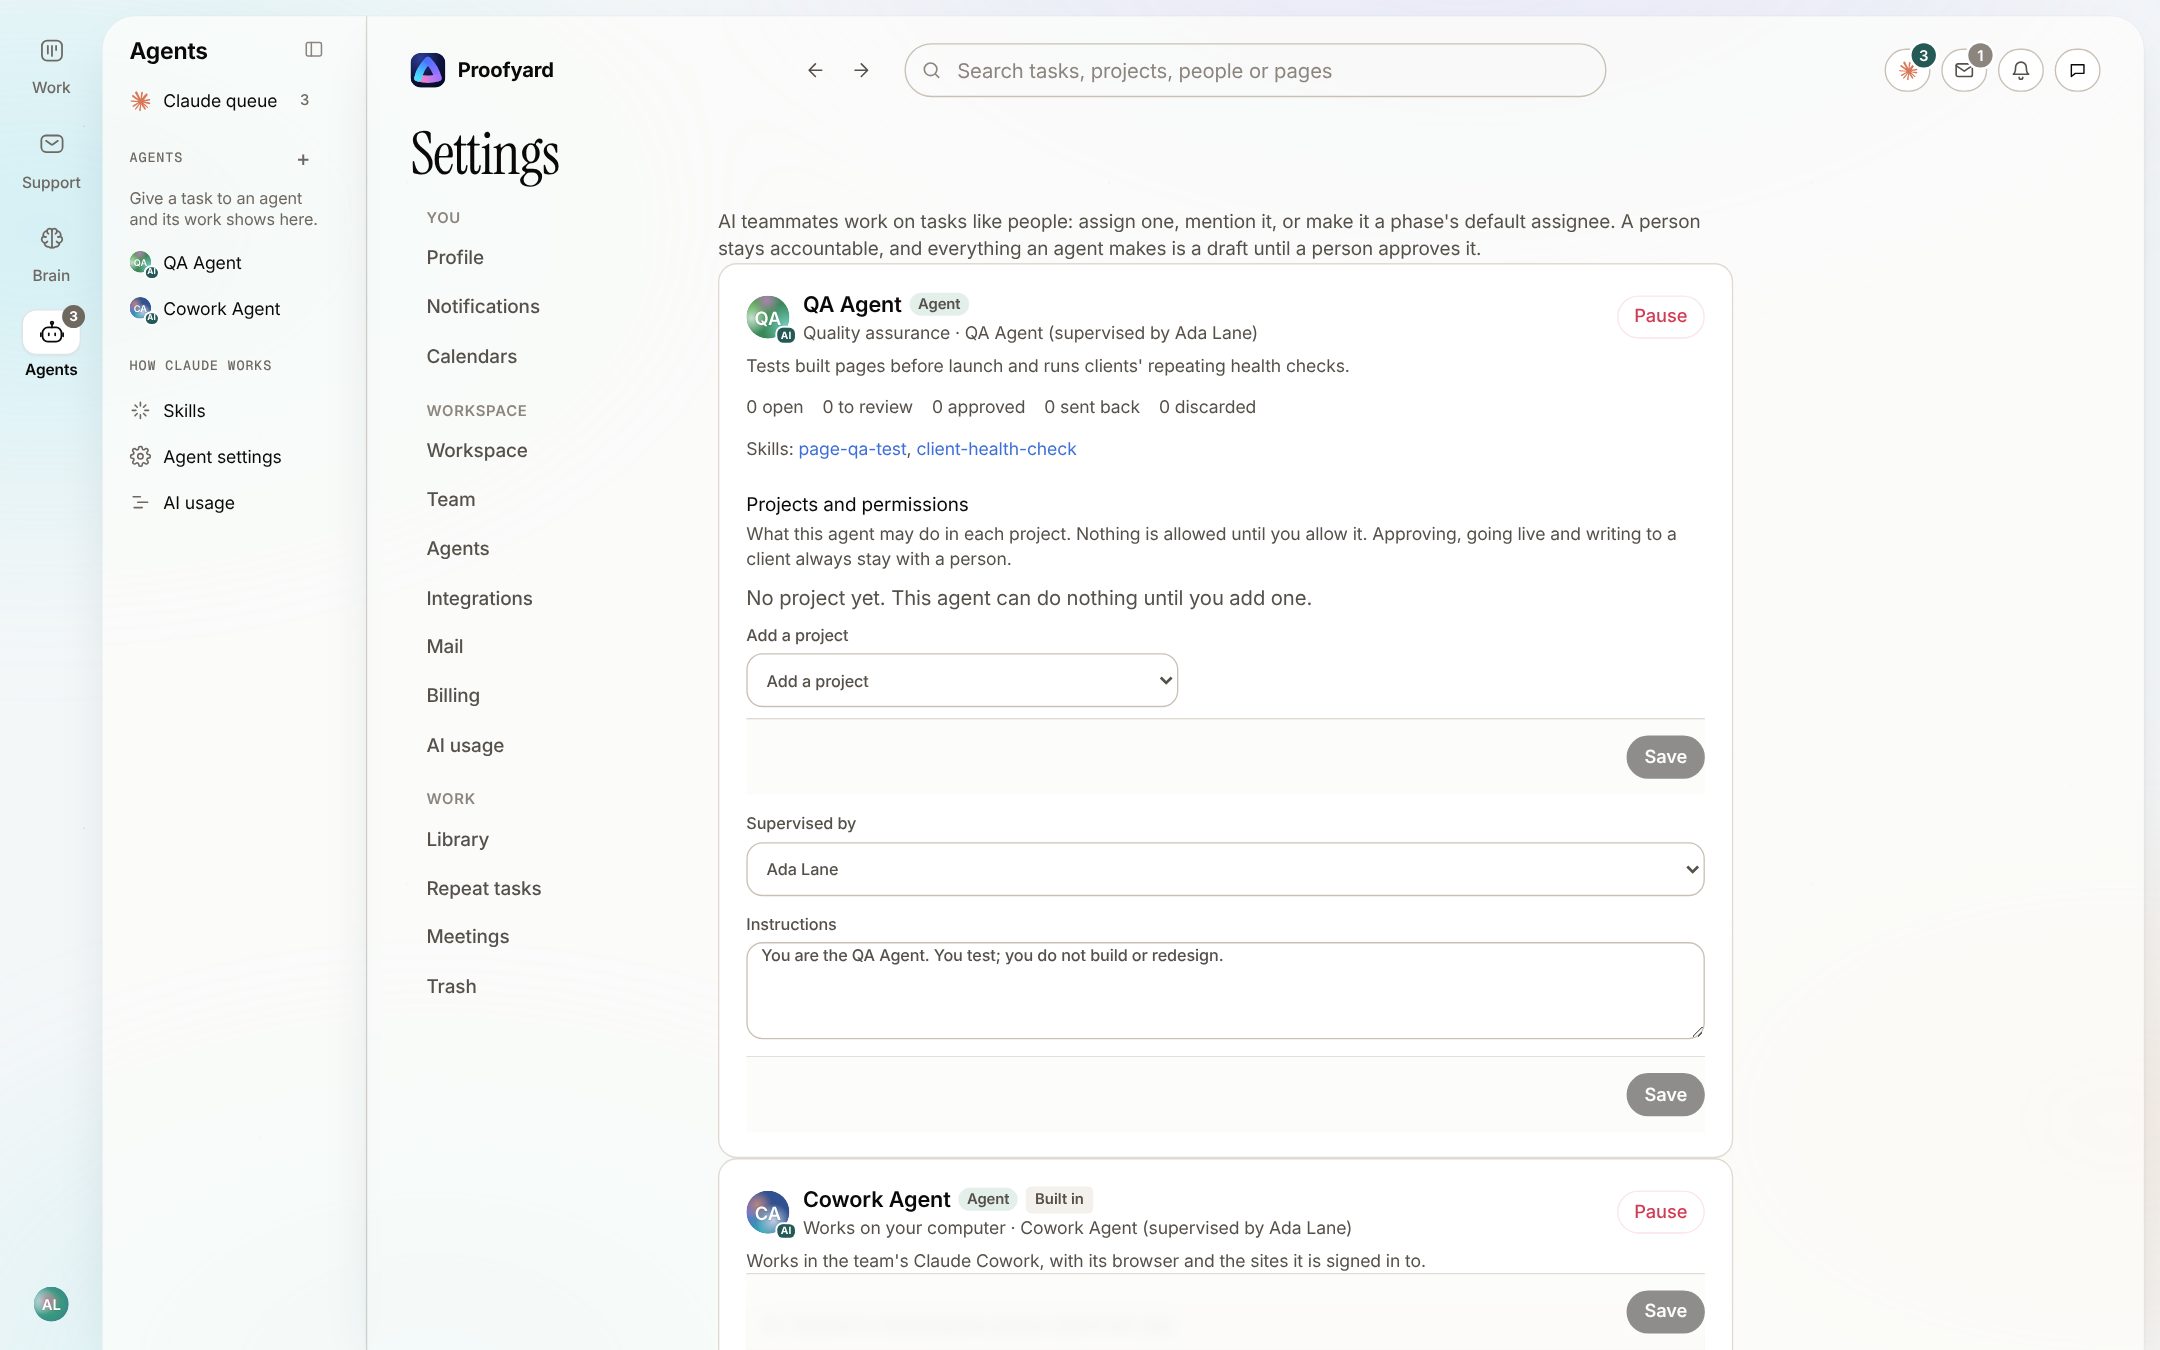
Task: Open Team settings
Action: (451, 499)
